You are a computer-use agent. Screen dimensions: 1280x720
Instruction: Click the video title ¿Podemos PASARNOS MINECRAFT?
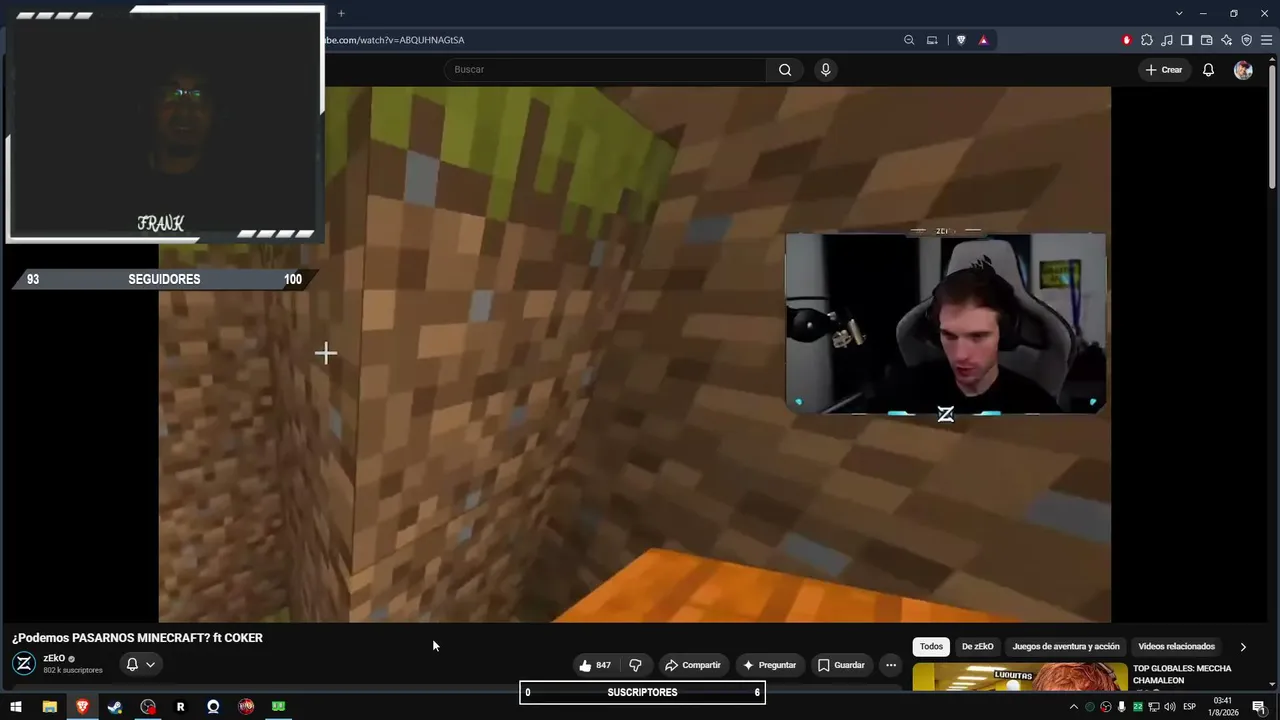pos(137,638)
